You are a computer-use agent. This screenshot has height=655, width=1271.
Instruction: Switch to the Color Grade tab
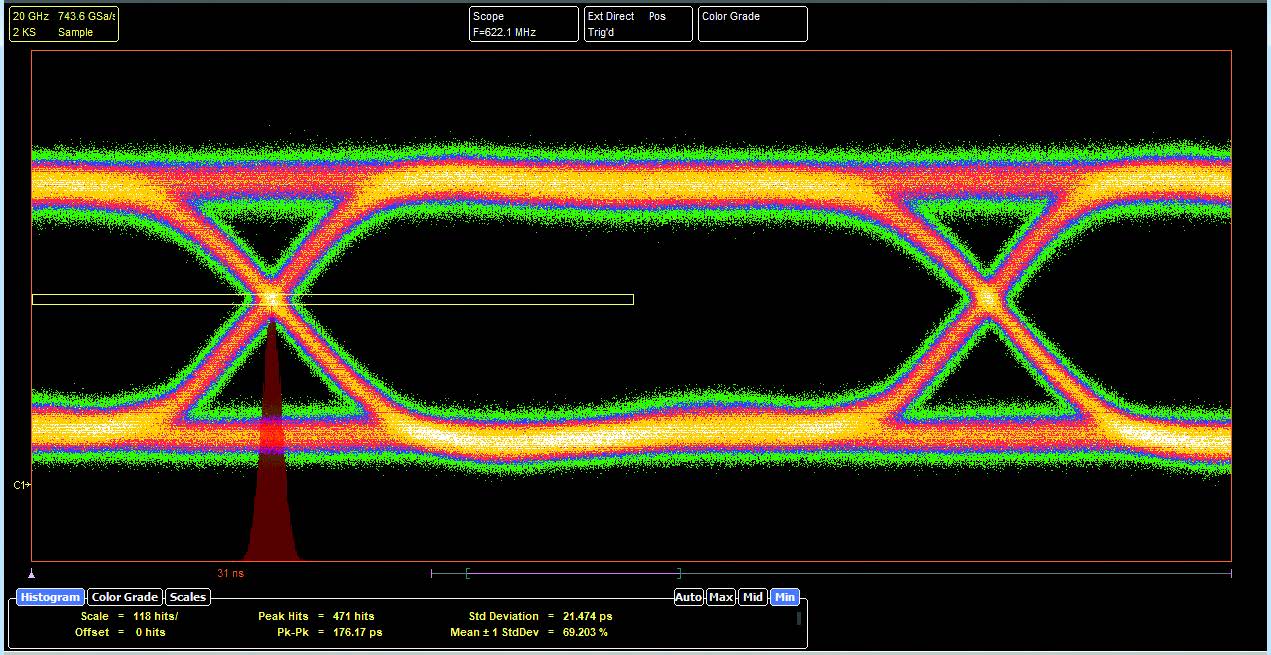[125, 597]
